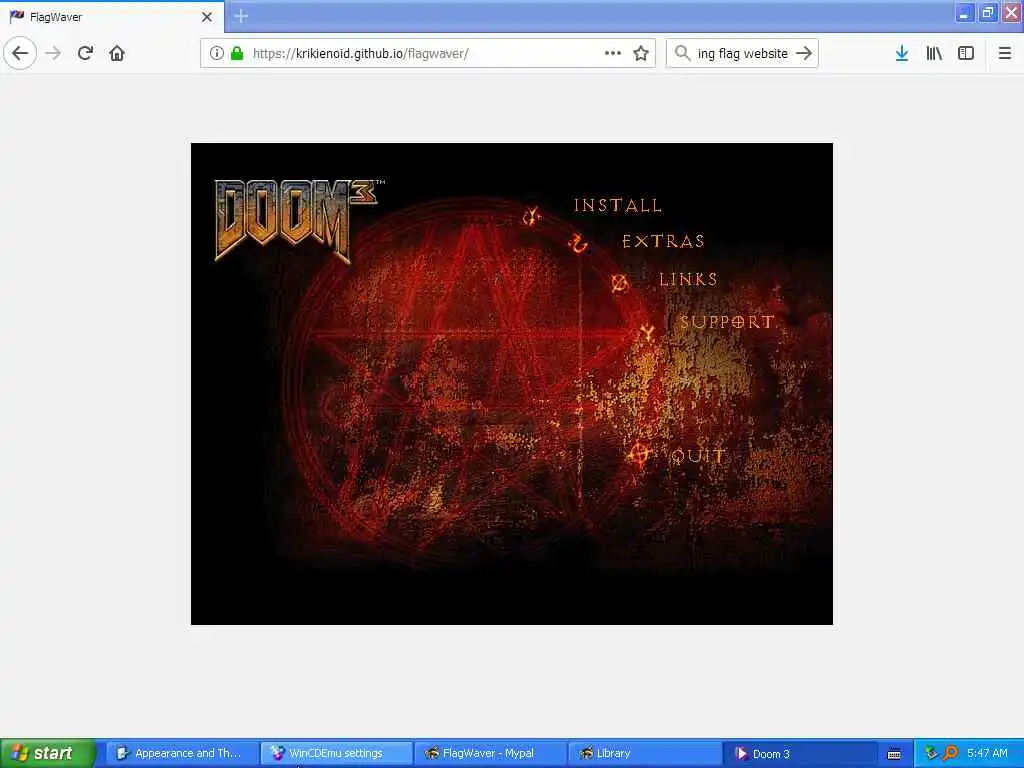This screenshot has height=768, width=1024.
Task: Bookmark this page with the star
Action: (x=641, y=53)
